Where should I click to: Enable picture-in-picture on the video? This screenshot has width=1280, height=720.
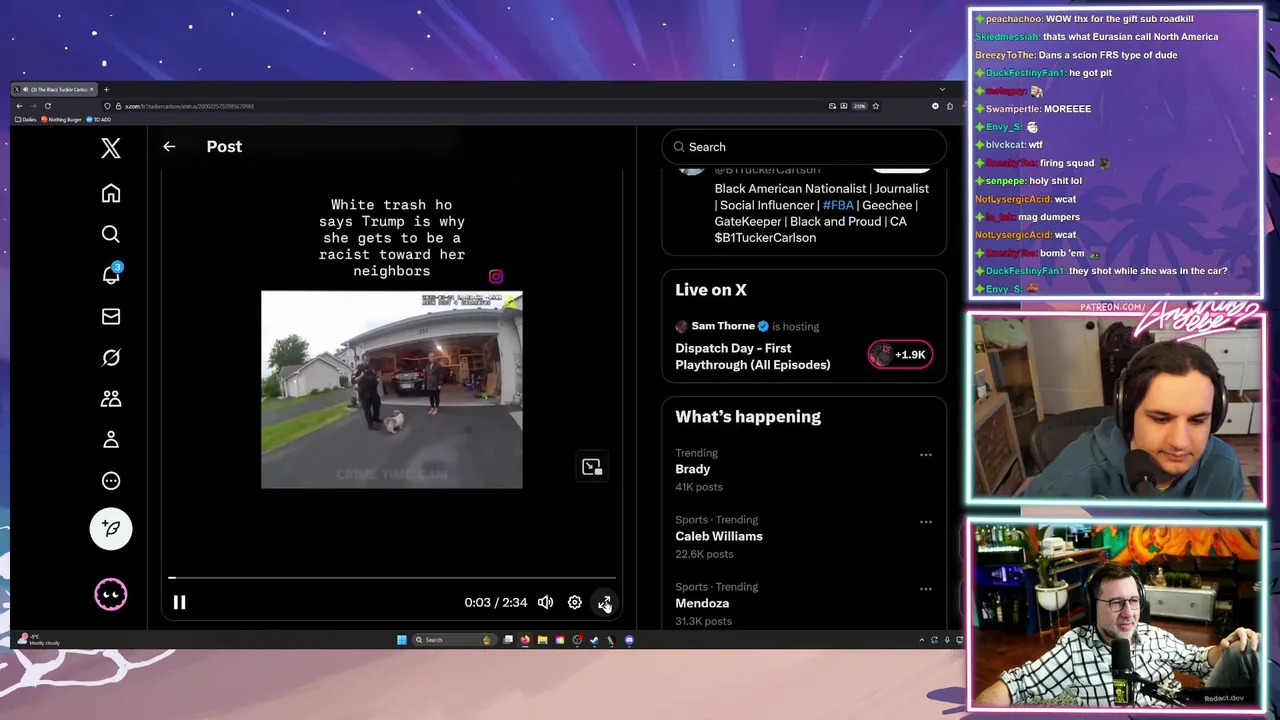(x=592, y=467)
